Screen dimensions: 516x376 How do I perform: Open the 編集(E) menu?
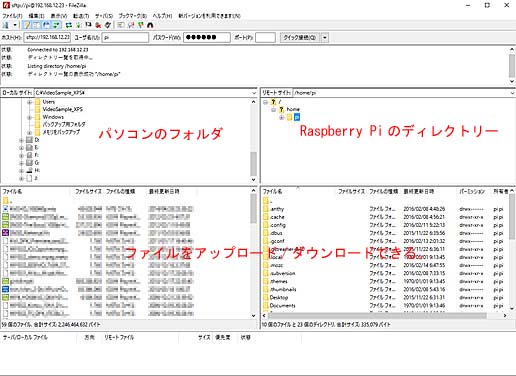coord(36,16)
